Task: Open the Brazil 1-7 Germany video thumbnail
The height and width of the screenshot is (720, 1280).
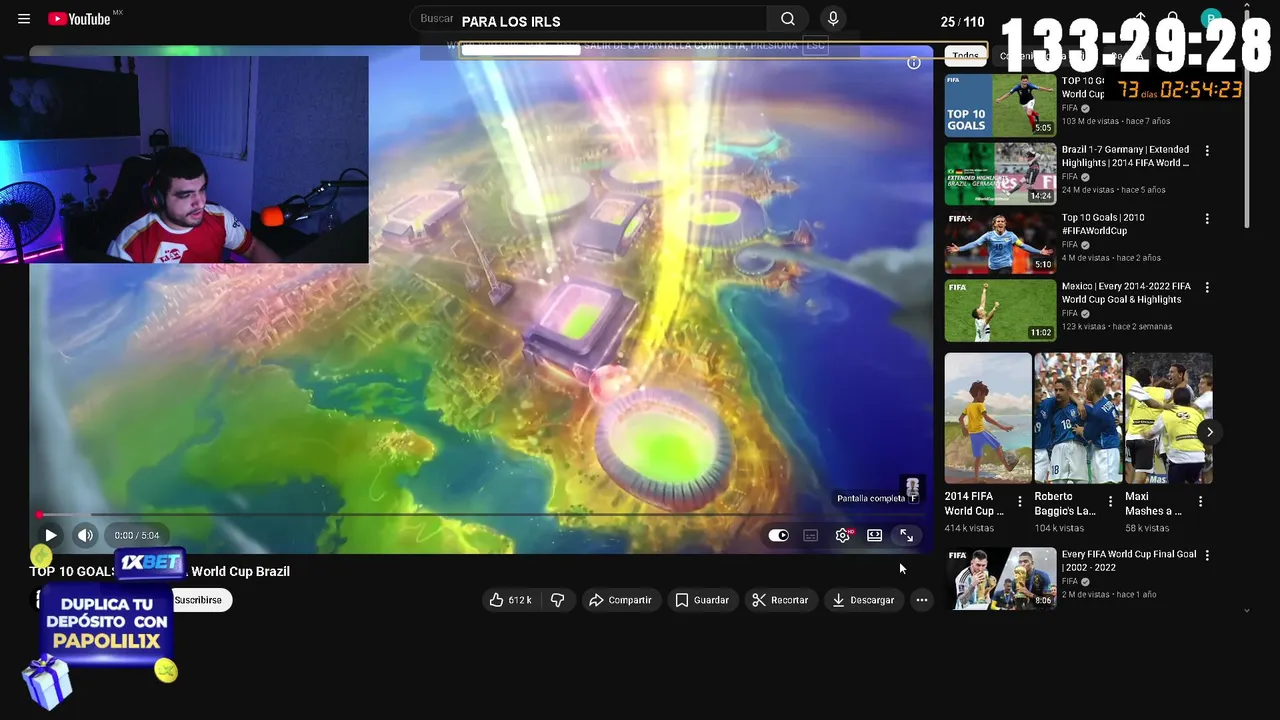Action: pos(1000,173)
